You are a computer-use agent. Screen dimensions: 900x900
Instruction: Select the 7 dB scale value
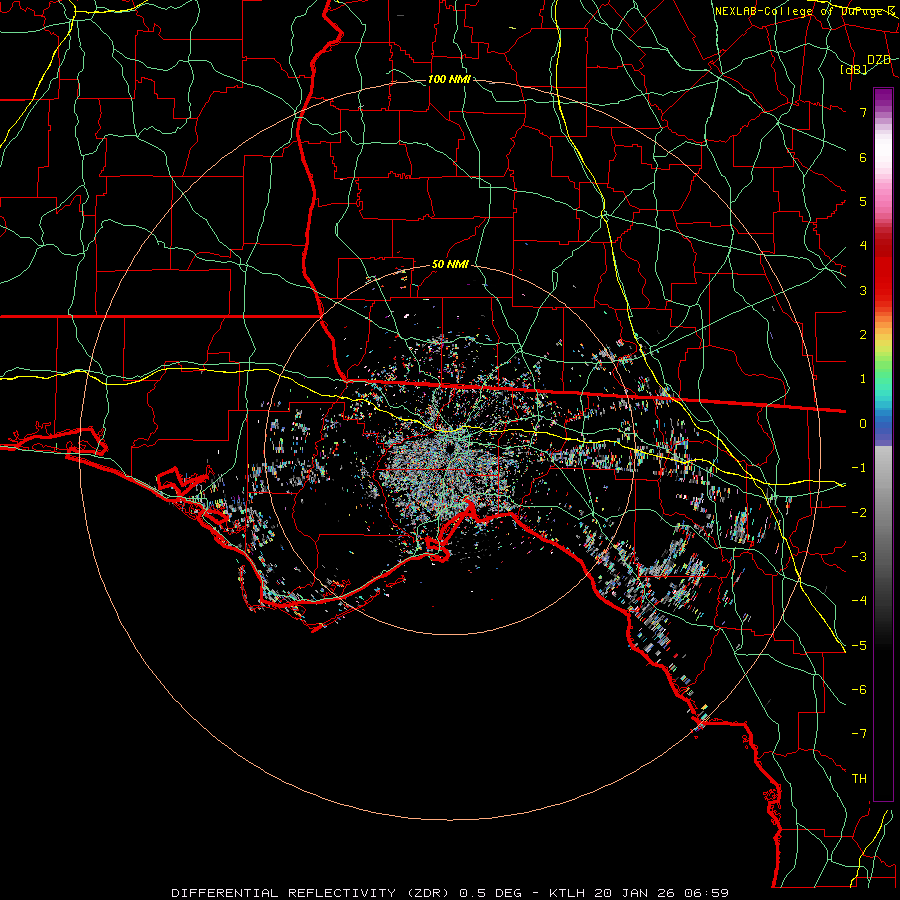click(x=863, y=112)
